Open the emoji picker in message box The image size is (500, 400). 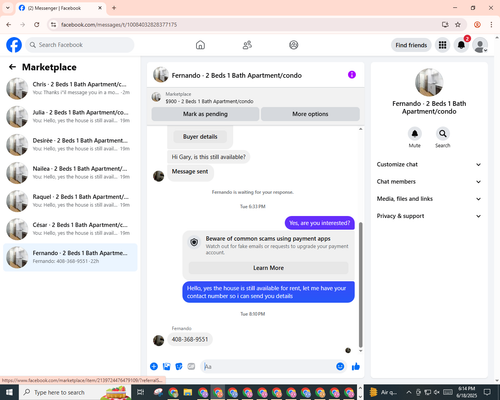pyautogui.click(x=340, y=367)
